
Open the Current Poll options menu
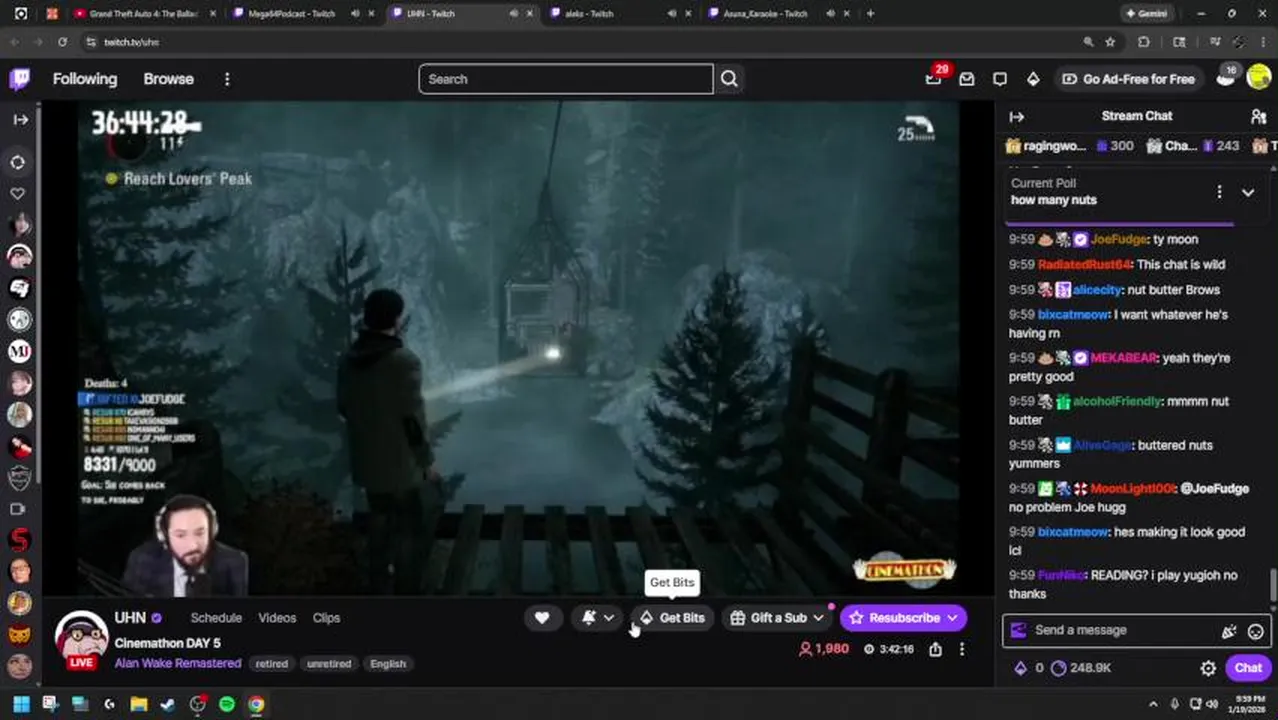1219,192
